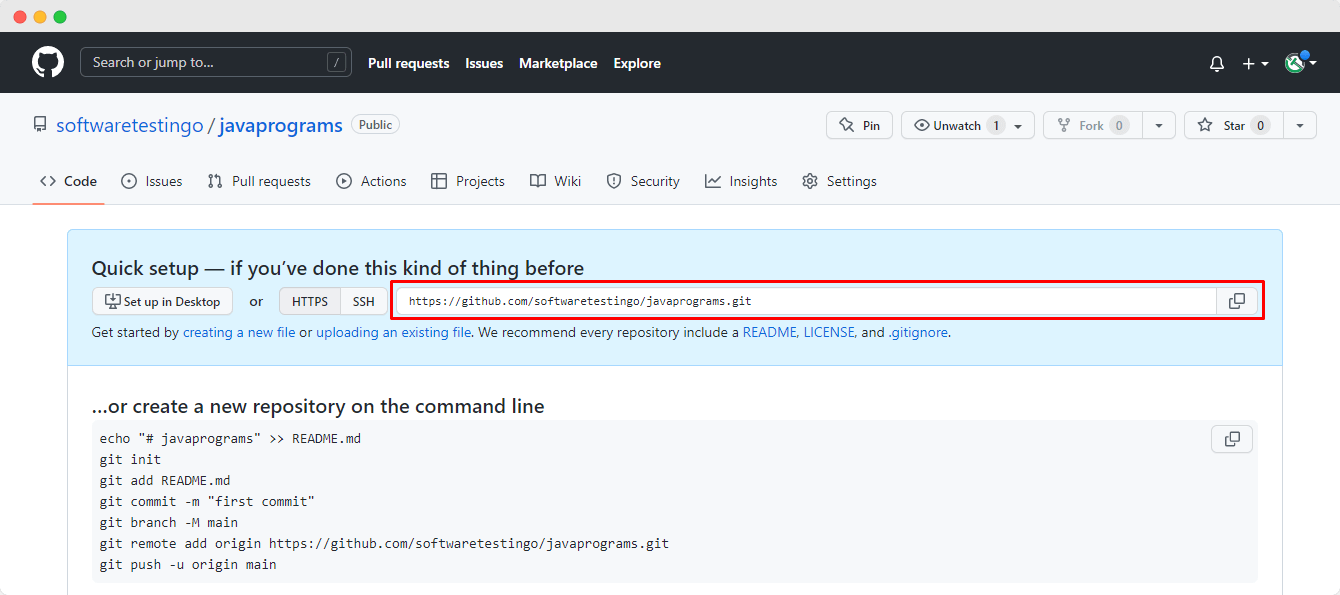The image size is (1340, 595).
Task: Click the git add README.md line
Action: [x=165, y=480]
